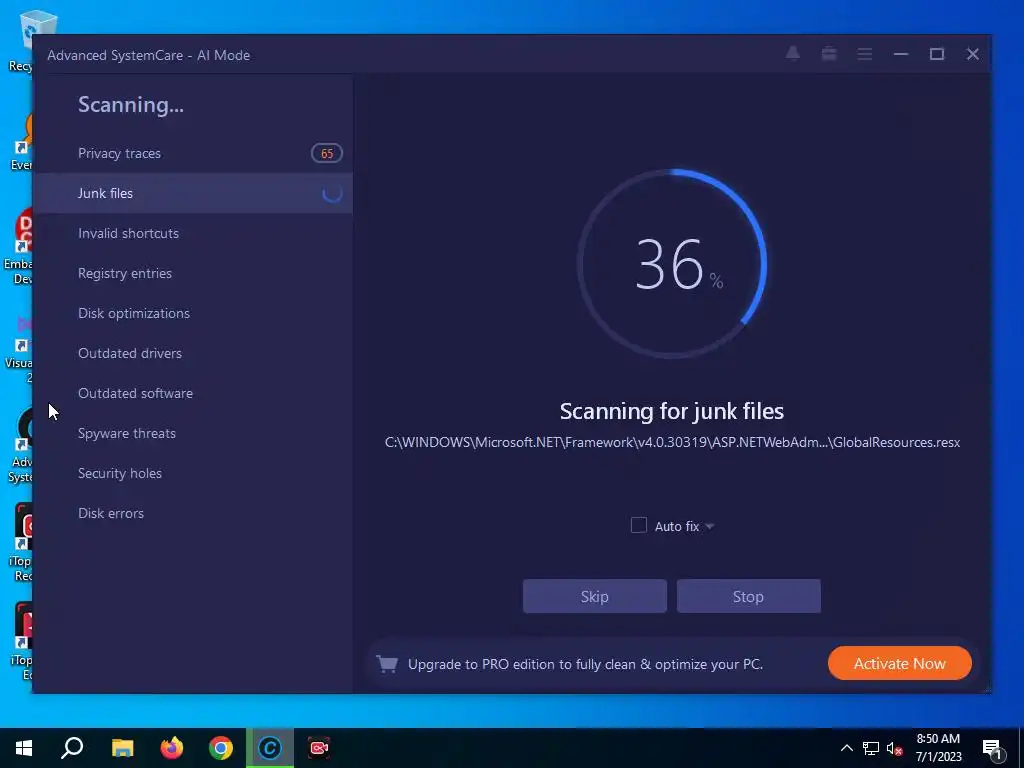Expand the Auto fix dropdown arrow
Image resolution: width=1024 pixels, height=768 pixels.
click(709, 526)
